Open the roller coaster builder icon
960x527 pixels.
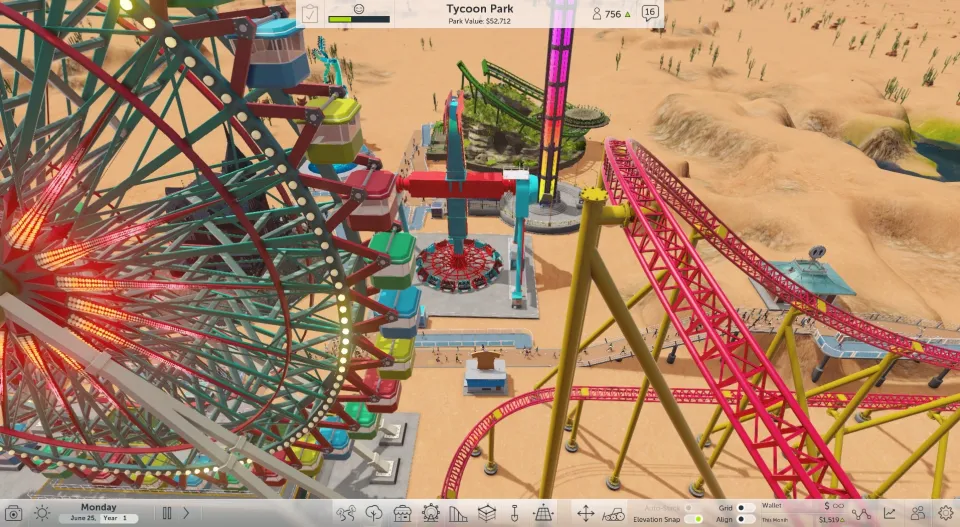tap(458, 513)
